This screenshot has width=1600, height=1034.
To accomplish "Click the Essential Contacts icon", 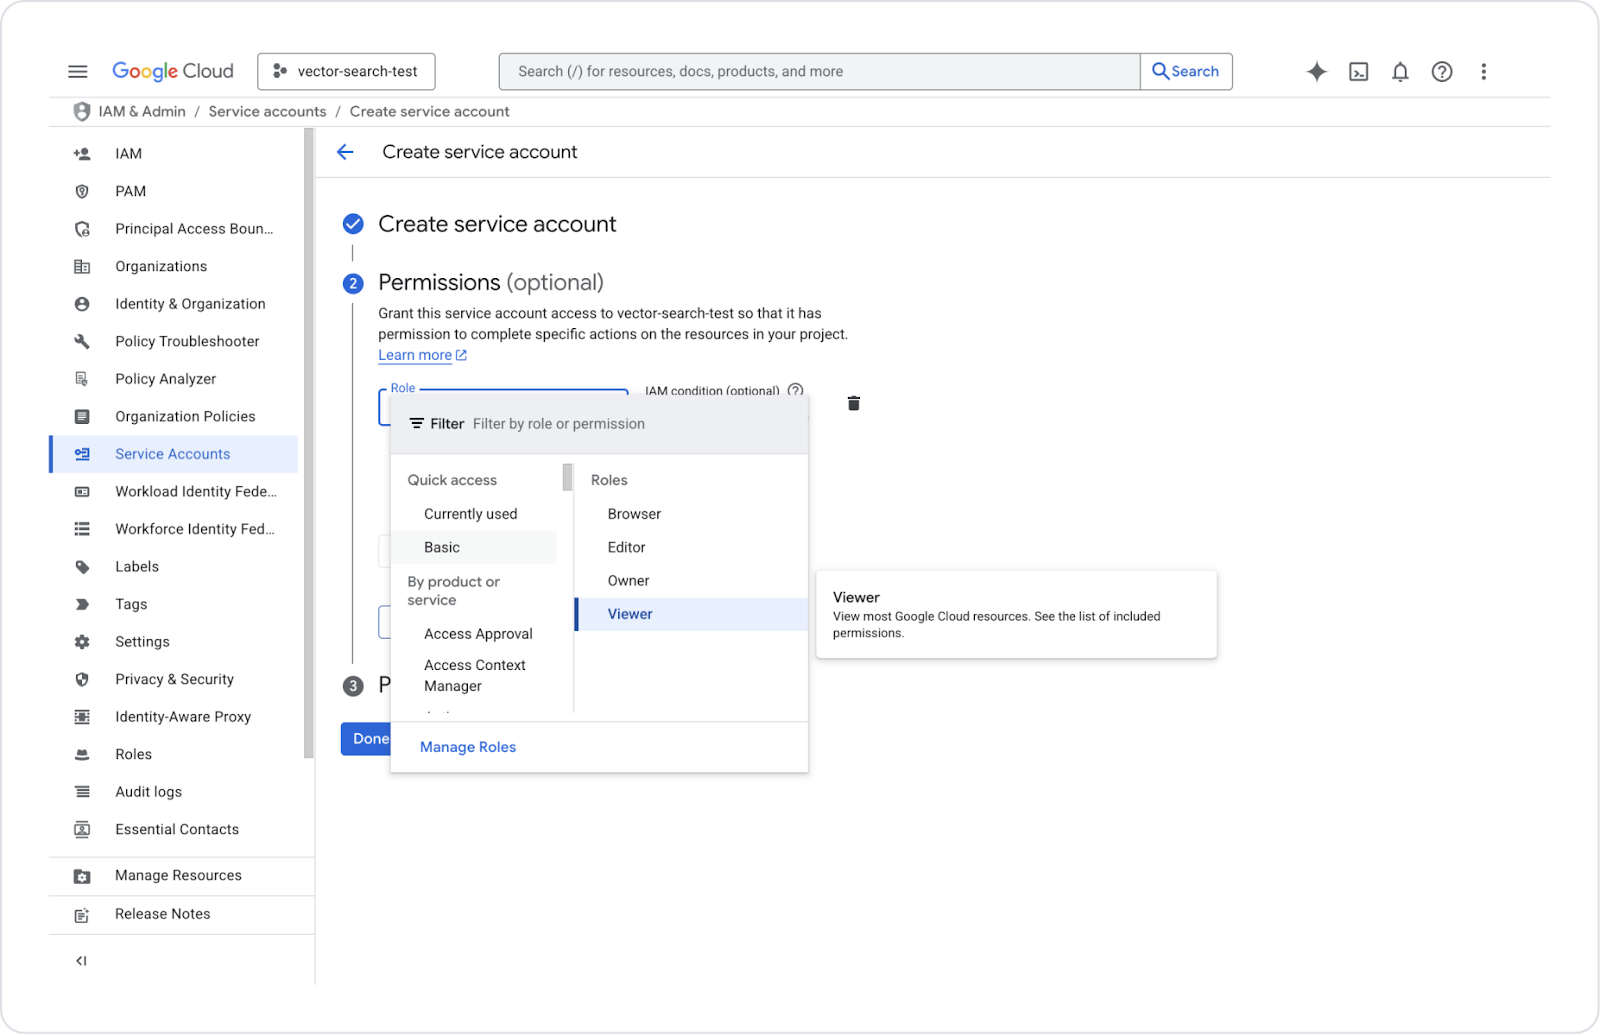I will 82,830.
